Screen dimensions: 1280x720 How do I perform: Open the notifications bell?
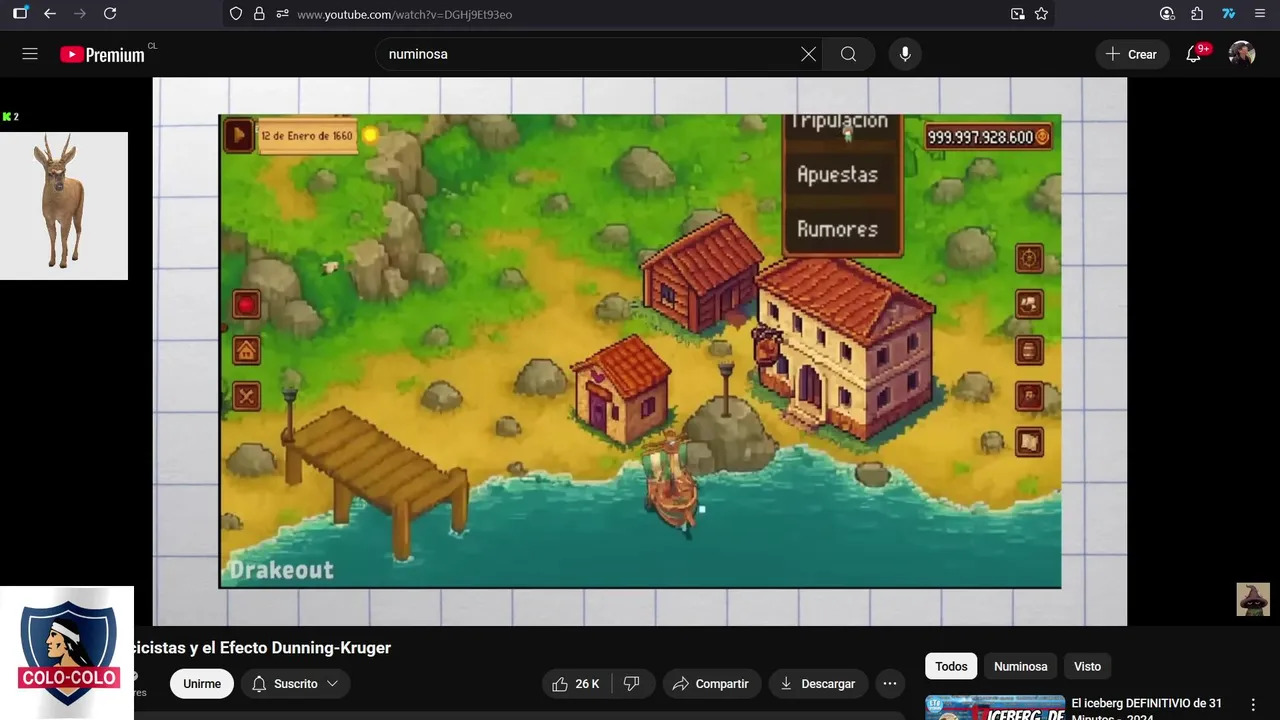[x=1193, y=54]
